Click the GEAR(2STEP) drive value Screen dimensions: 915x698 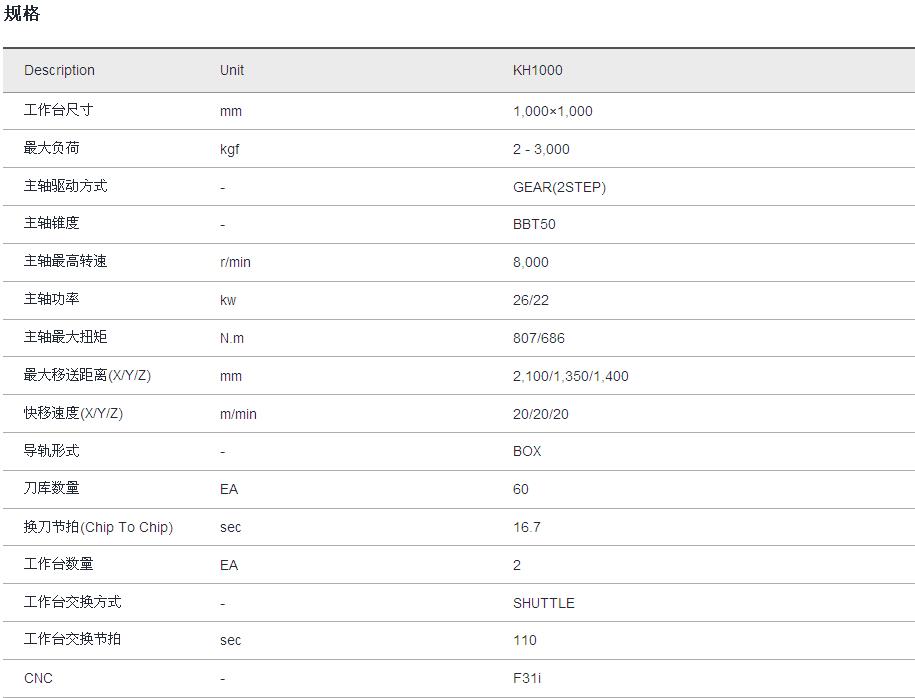pos(559,187)
